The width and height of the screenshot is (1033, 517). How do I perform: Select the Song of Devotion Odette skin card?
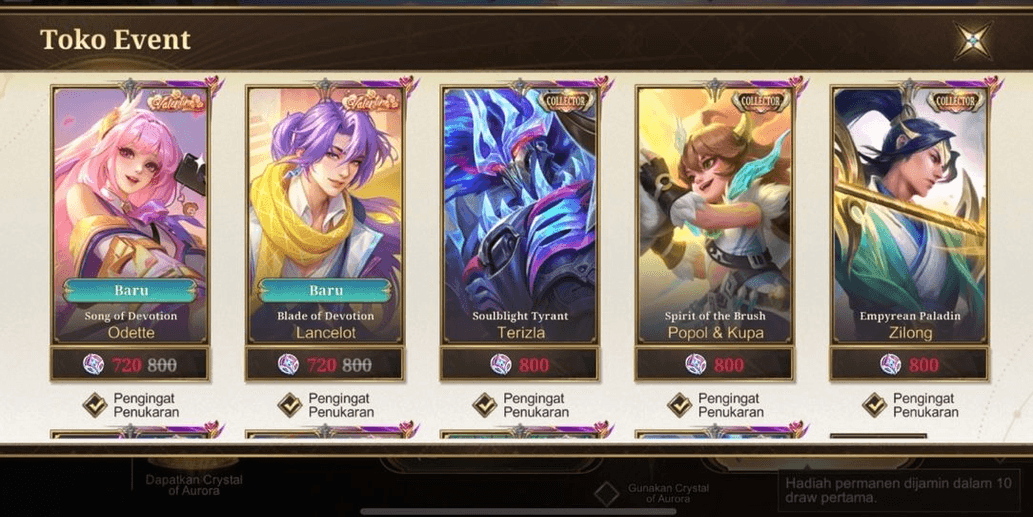pos(130,215)
